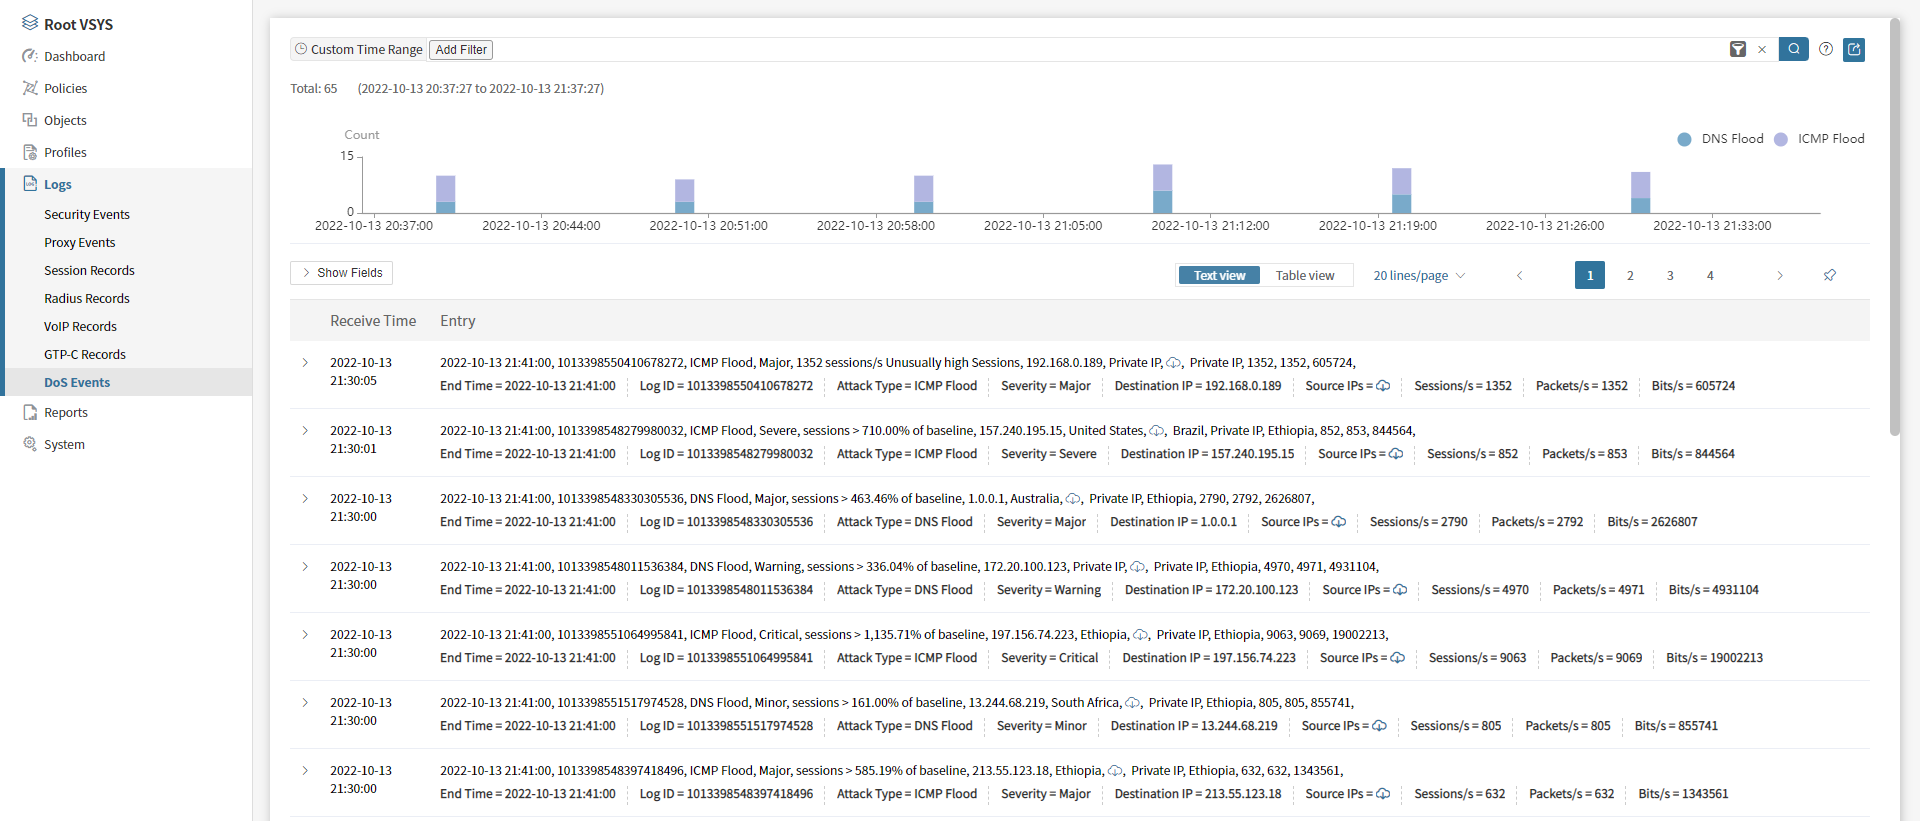
Task: Toggle DNS Flood legend series
Action: tap(1722, 139)
